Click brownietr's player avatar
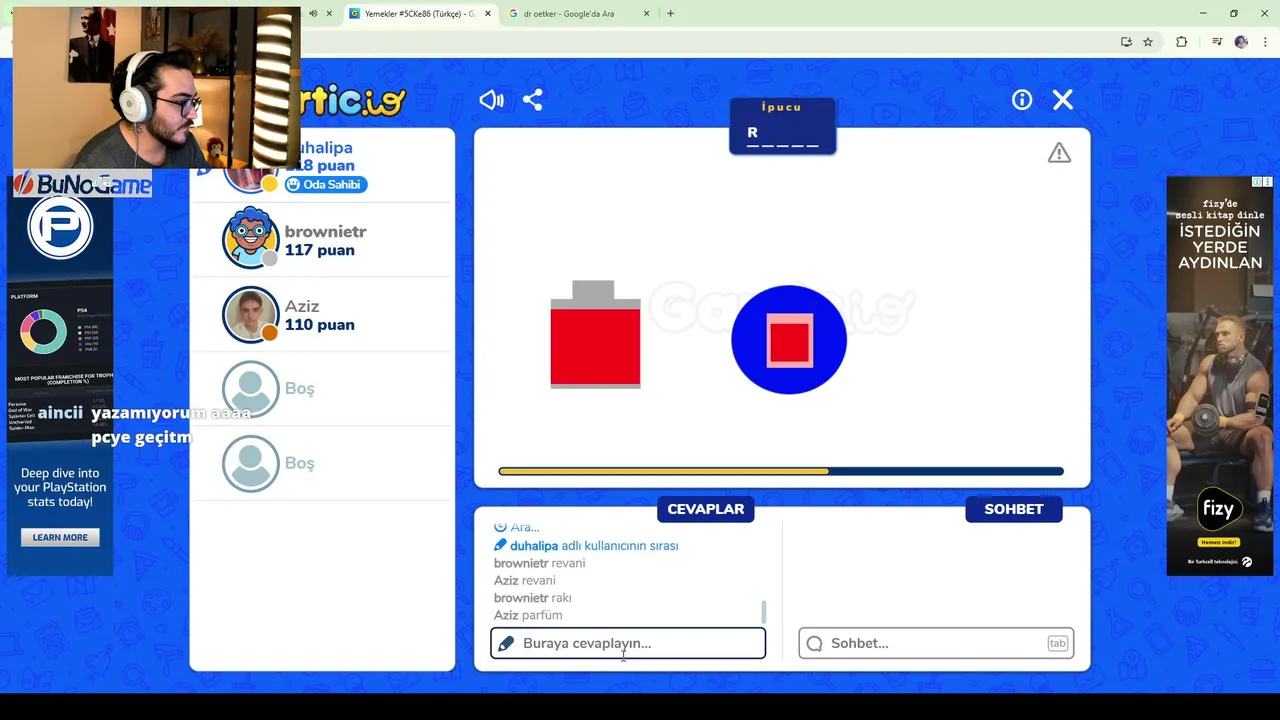The height and width of the screenshot is (720, 1280). point(250,238)
